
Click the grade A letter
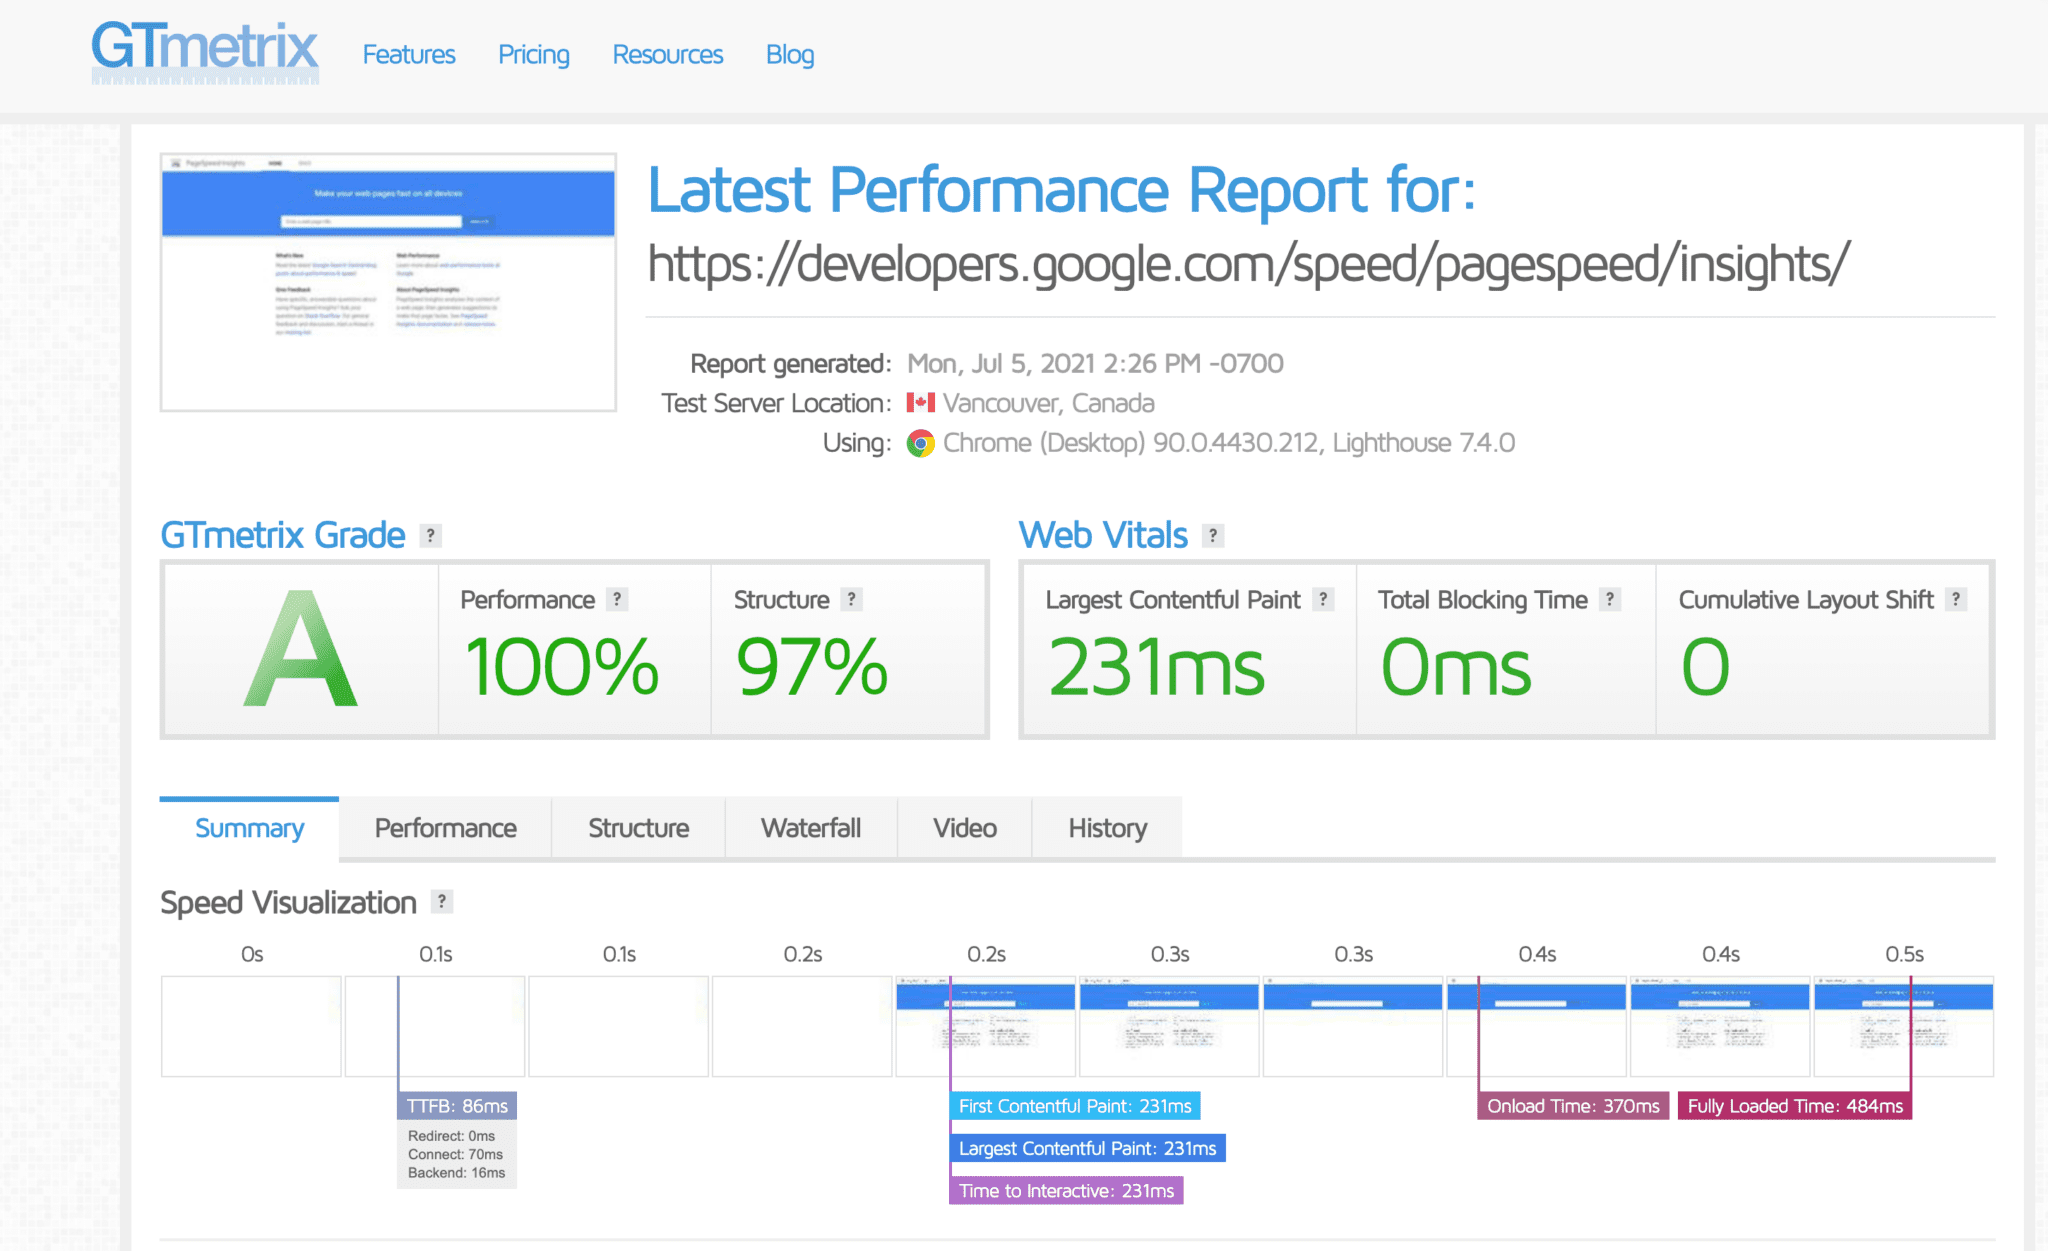coord(300,650)
